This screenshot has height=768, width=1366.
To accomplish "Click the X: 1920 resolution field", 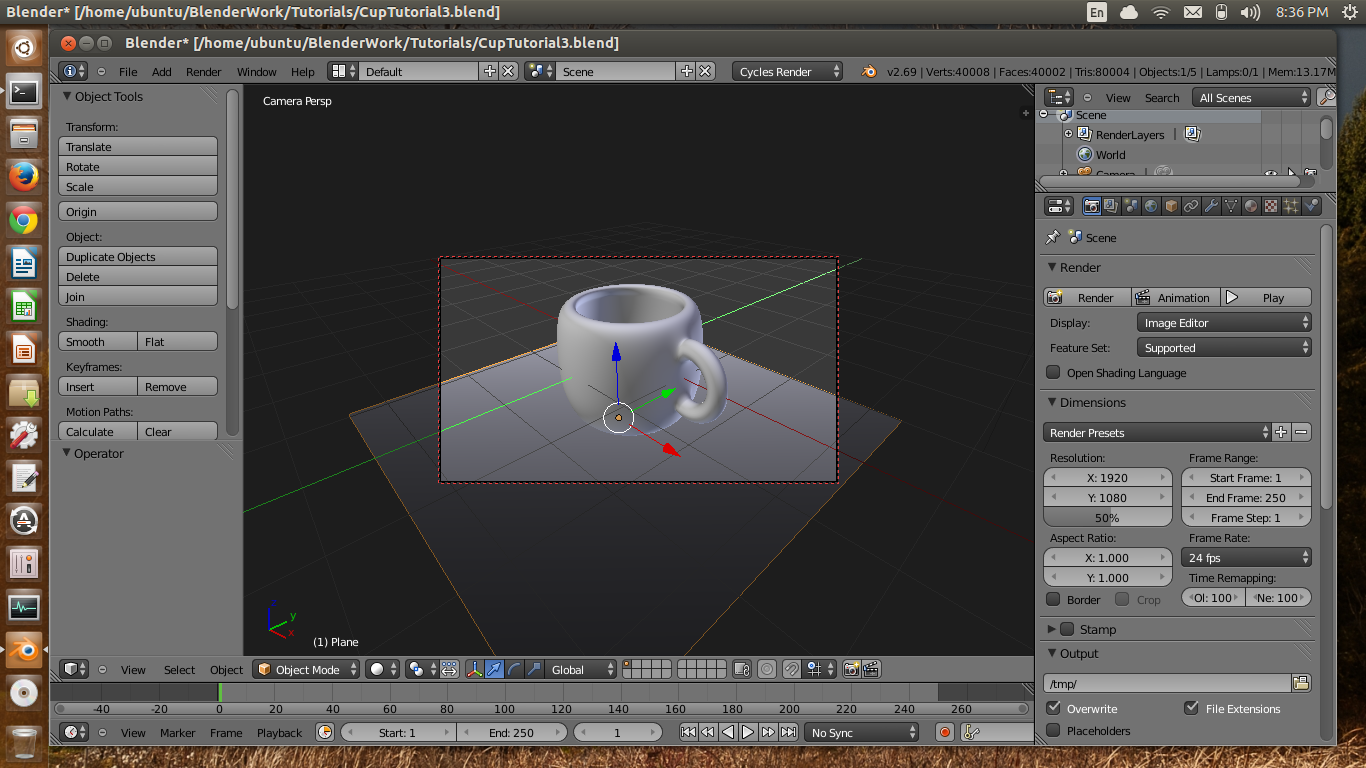I will pyautogui.click(x=1107, y=478).
